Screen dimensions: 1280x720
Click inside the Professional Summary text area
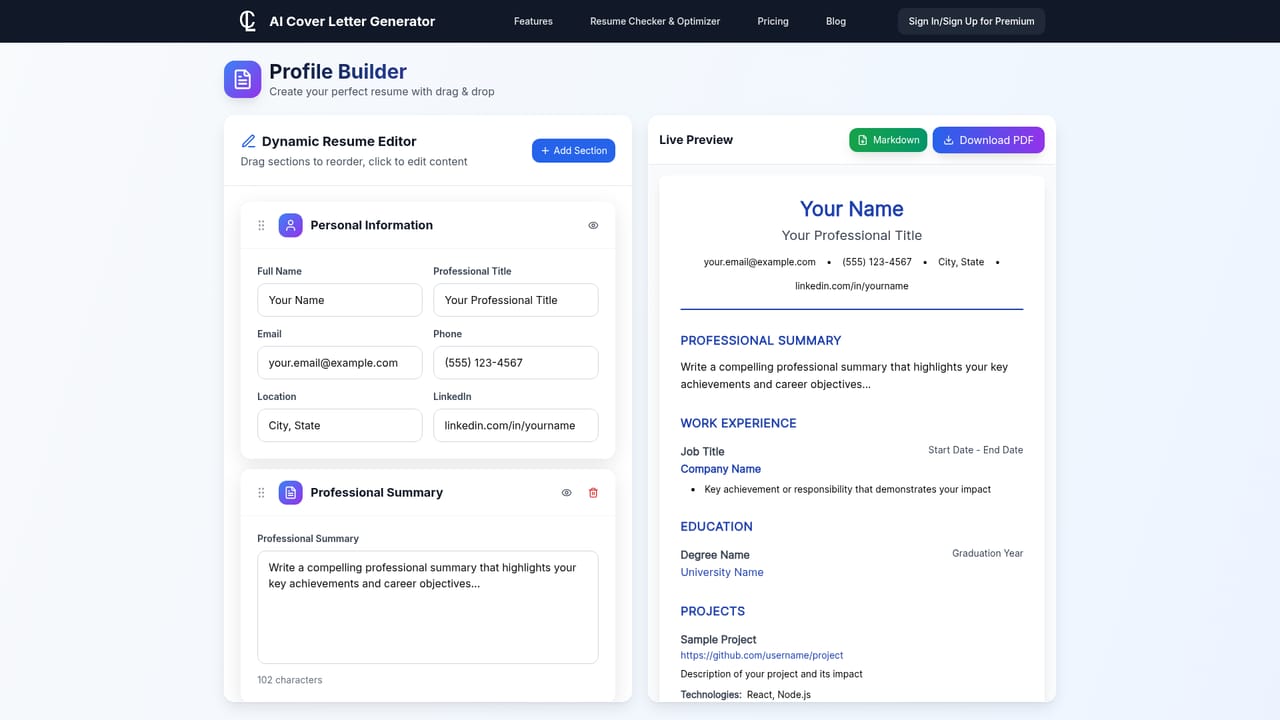point(428,607)
